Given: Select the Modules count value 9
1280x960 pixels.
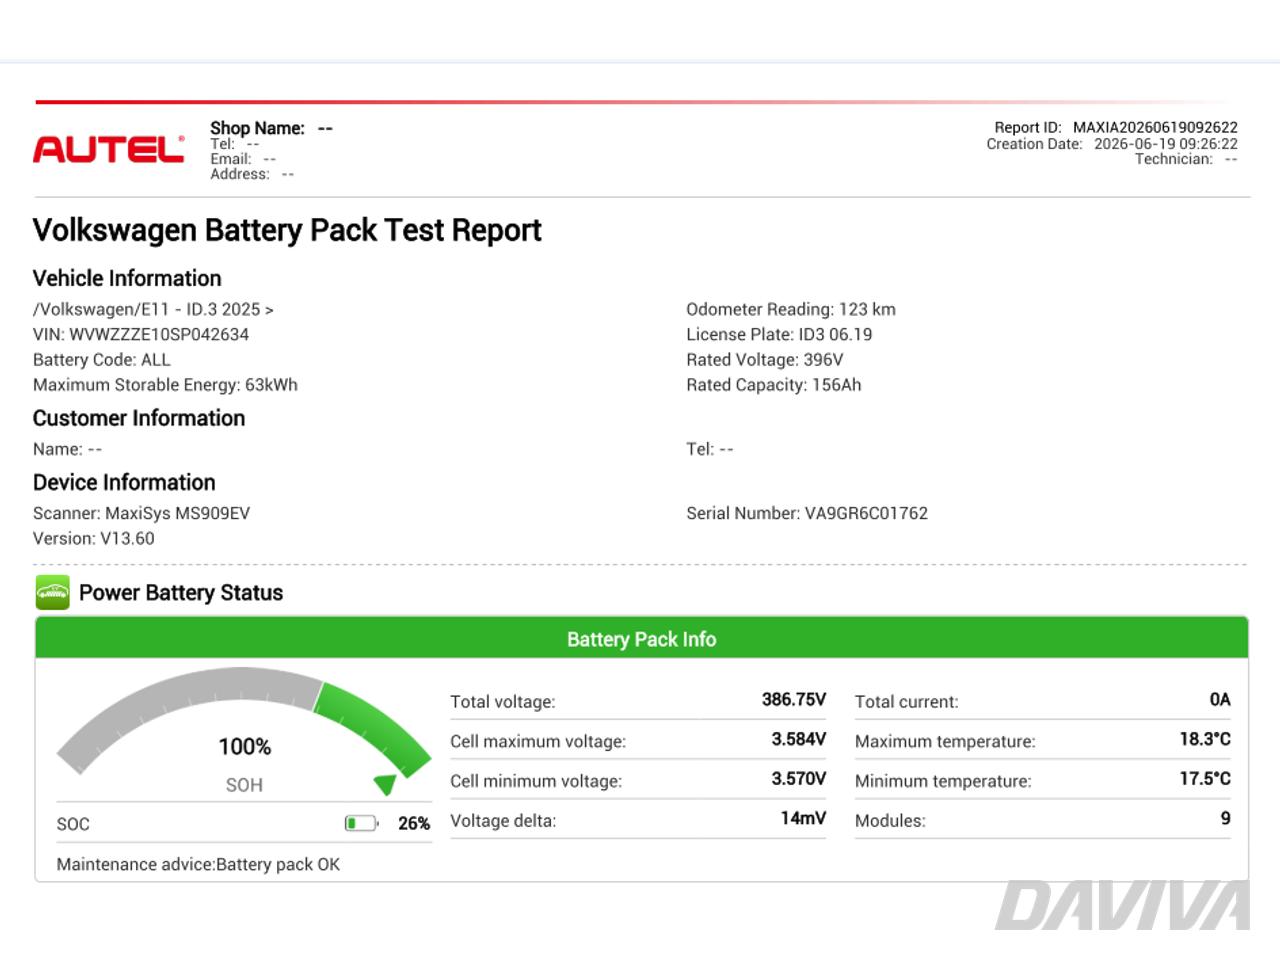Looking at the screenshot, I should click(1226, 818).
